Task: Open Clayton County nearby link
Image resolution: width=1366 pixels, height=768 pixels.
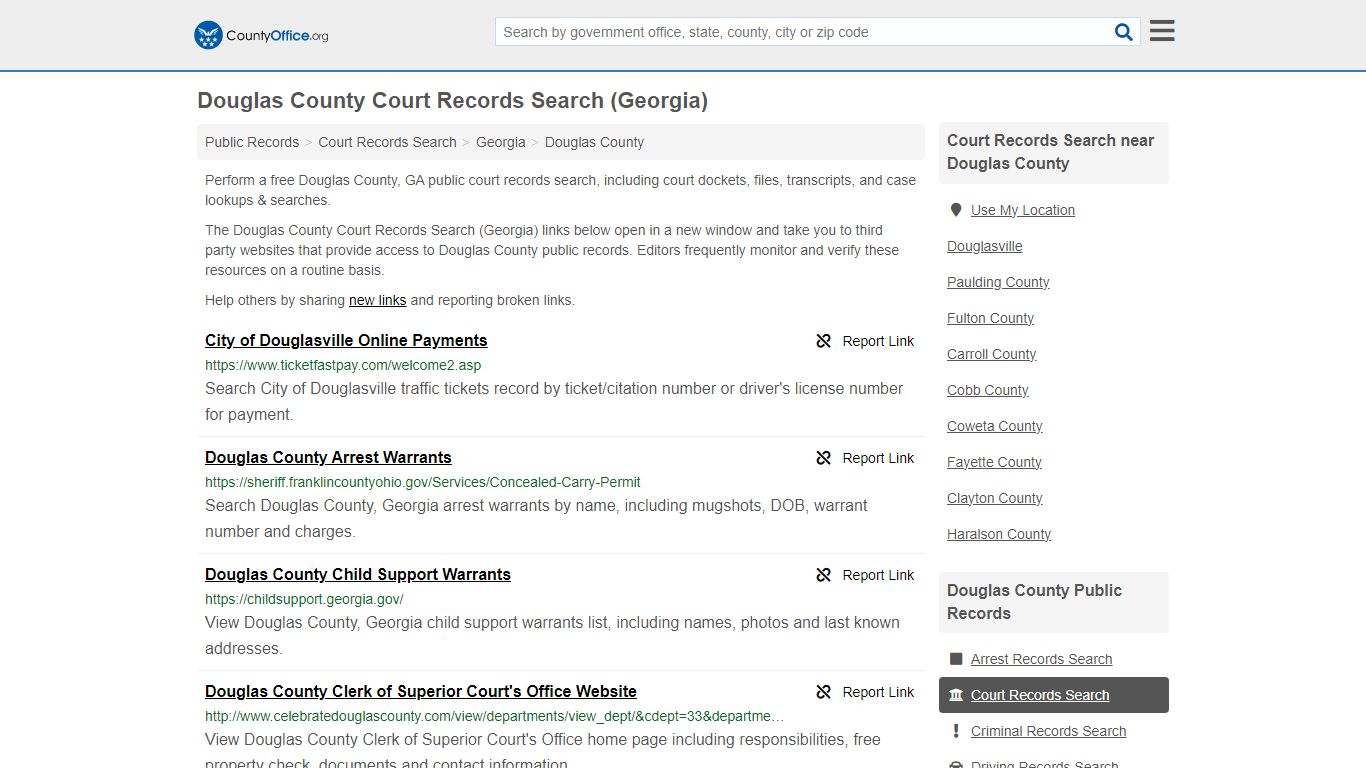Action: 995,498
